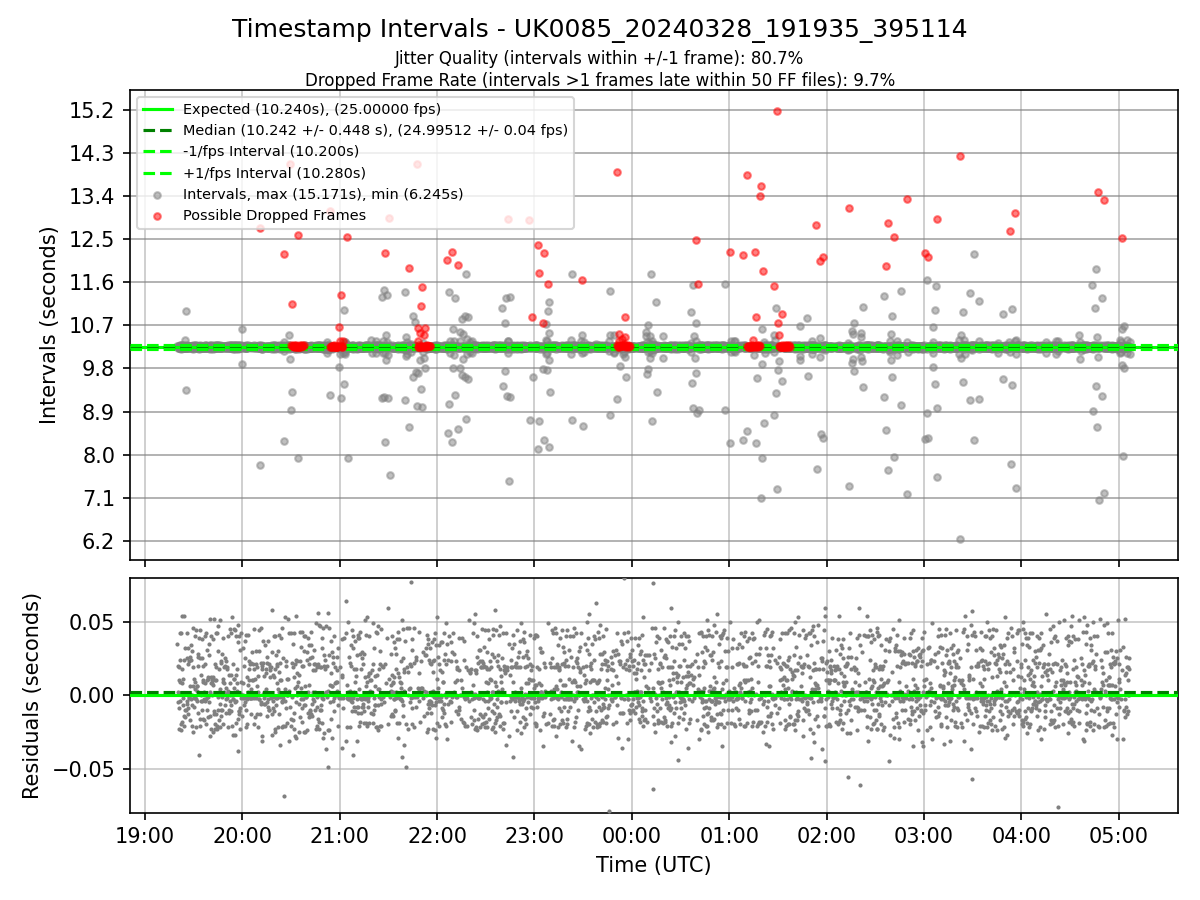Click the plot title 'Timestamp Intervals - UK0085_20240328_191935_395114'

[x=599, y=29]
